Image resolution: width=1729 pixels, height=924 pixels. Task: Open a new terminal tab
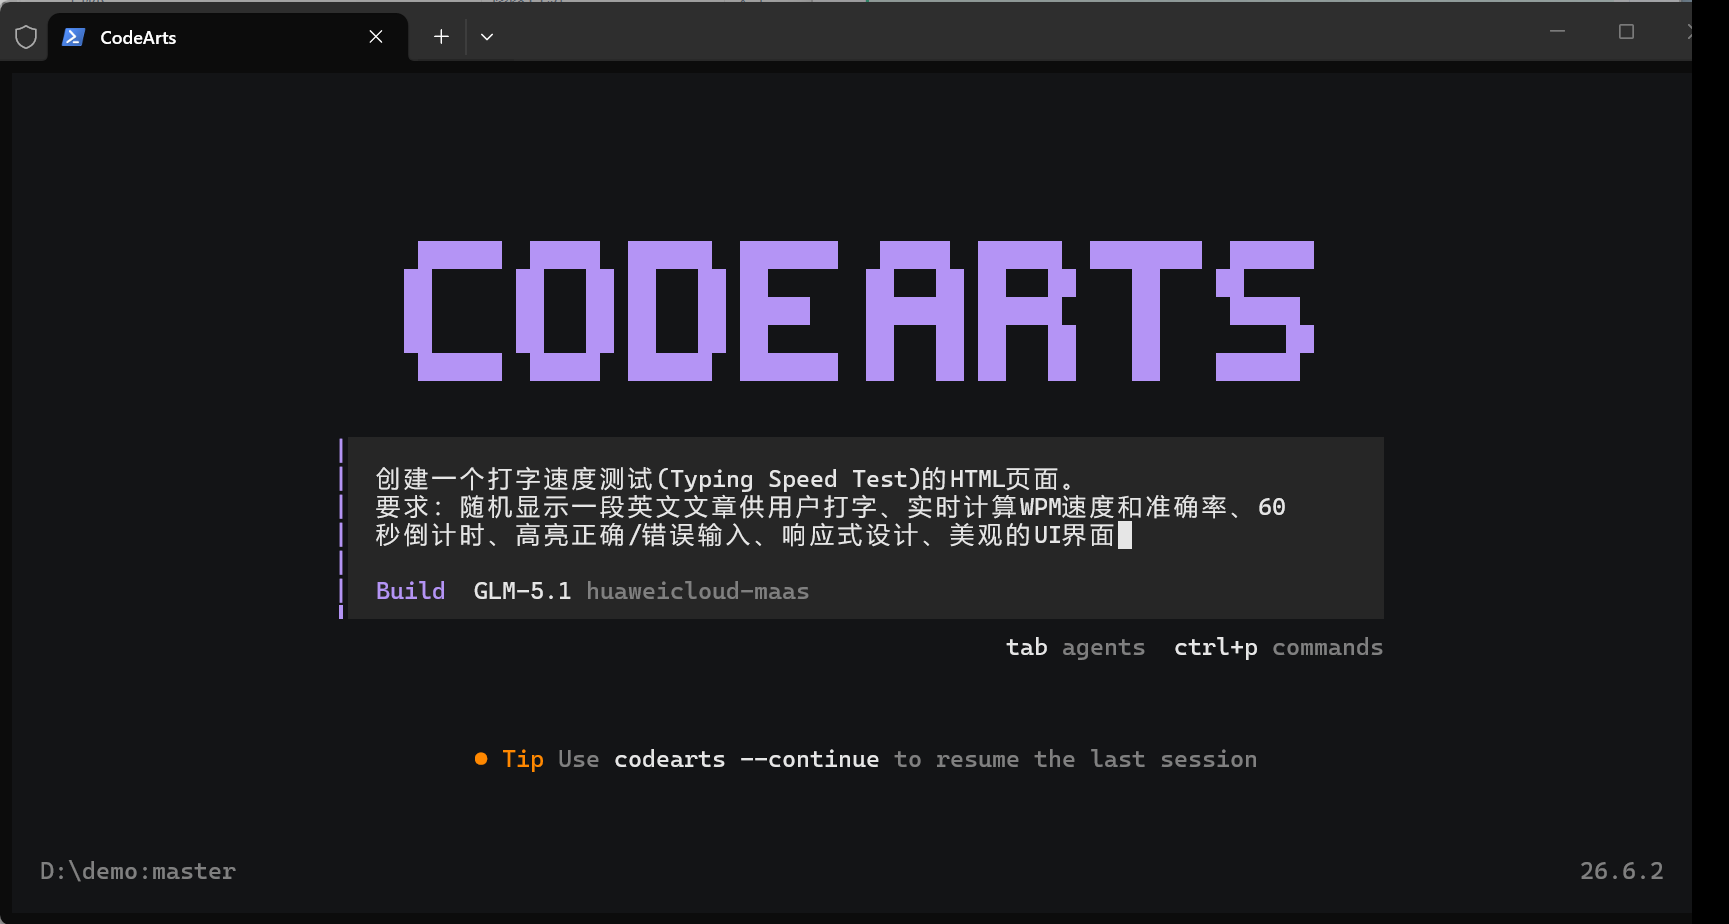click(441, 37)
